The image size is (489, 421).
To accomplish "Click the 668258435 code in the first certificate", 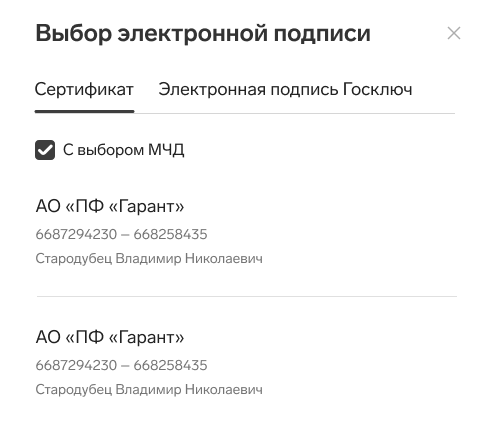I will point(170,234).
